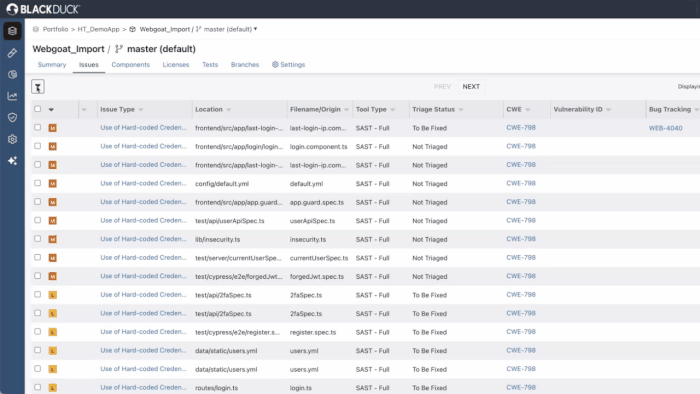Click the PREV page button
Image resolution: width=700 pixels, height=394 pixels.
[x=442, y=87]
